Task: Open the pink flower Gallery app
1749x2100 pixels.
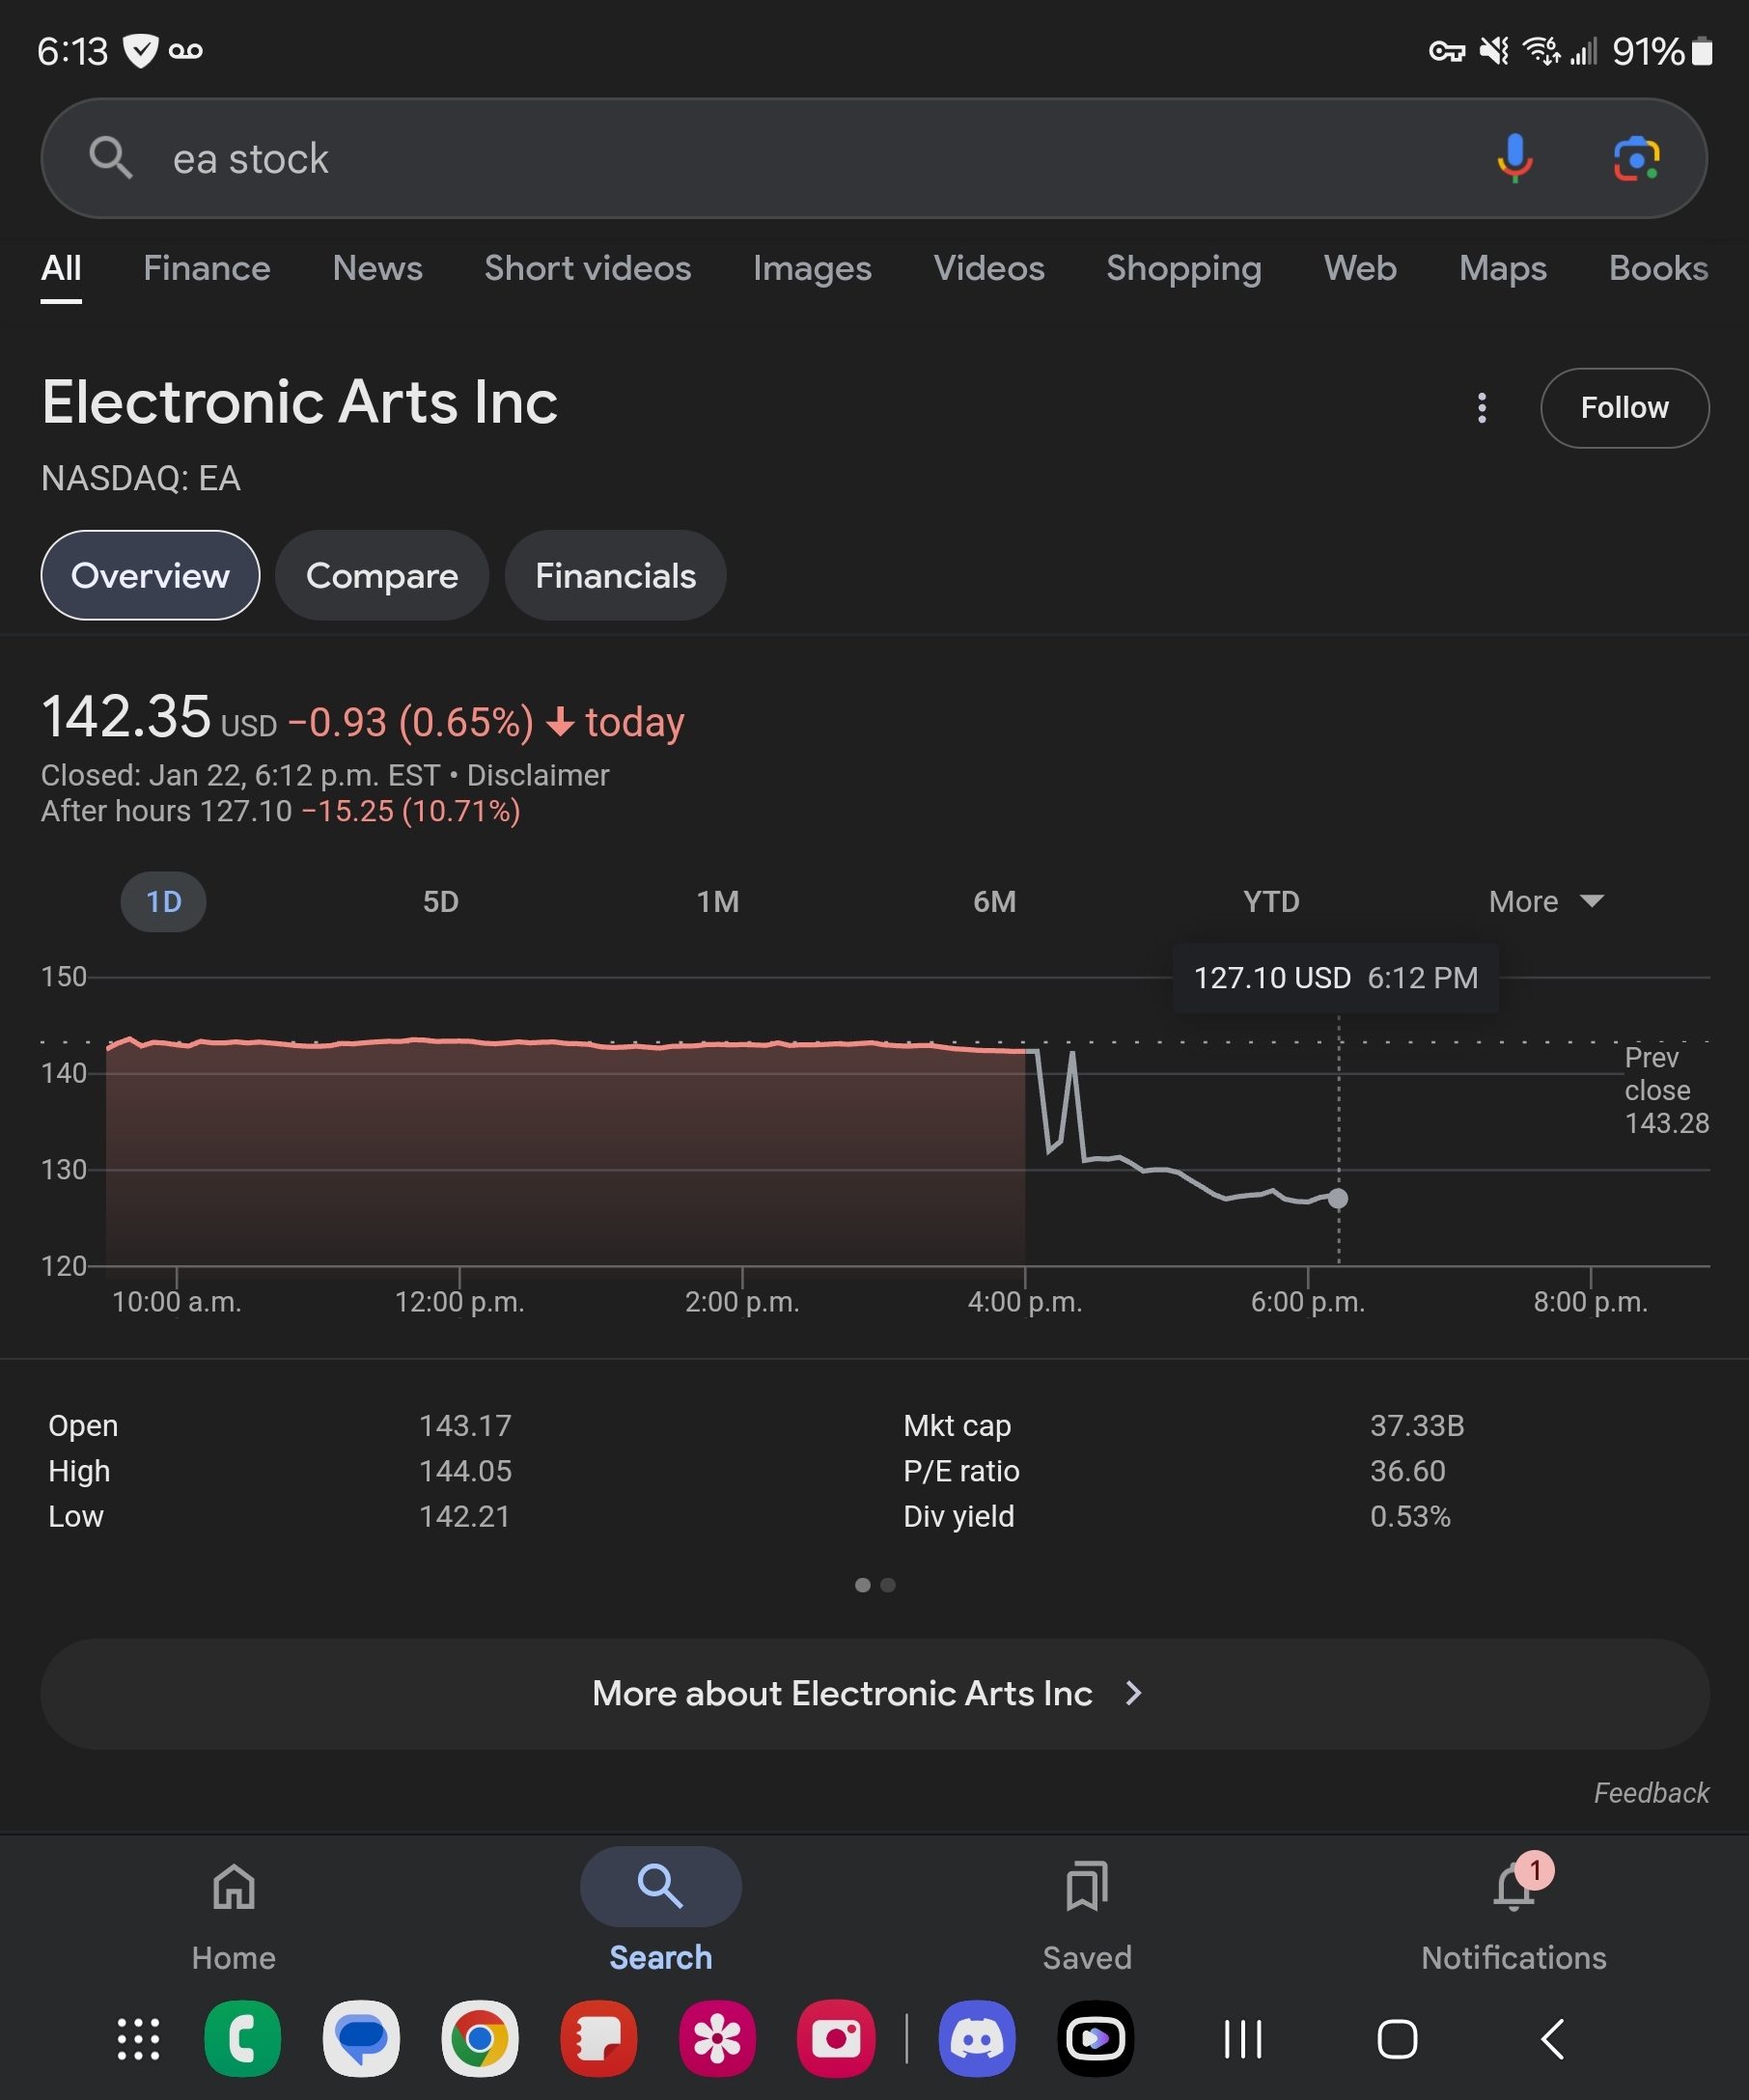Action: pos(717,2039)
